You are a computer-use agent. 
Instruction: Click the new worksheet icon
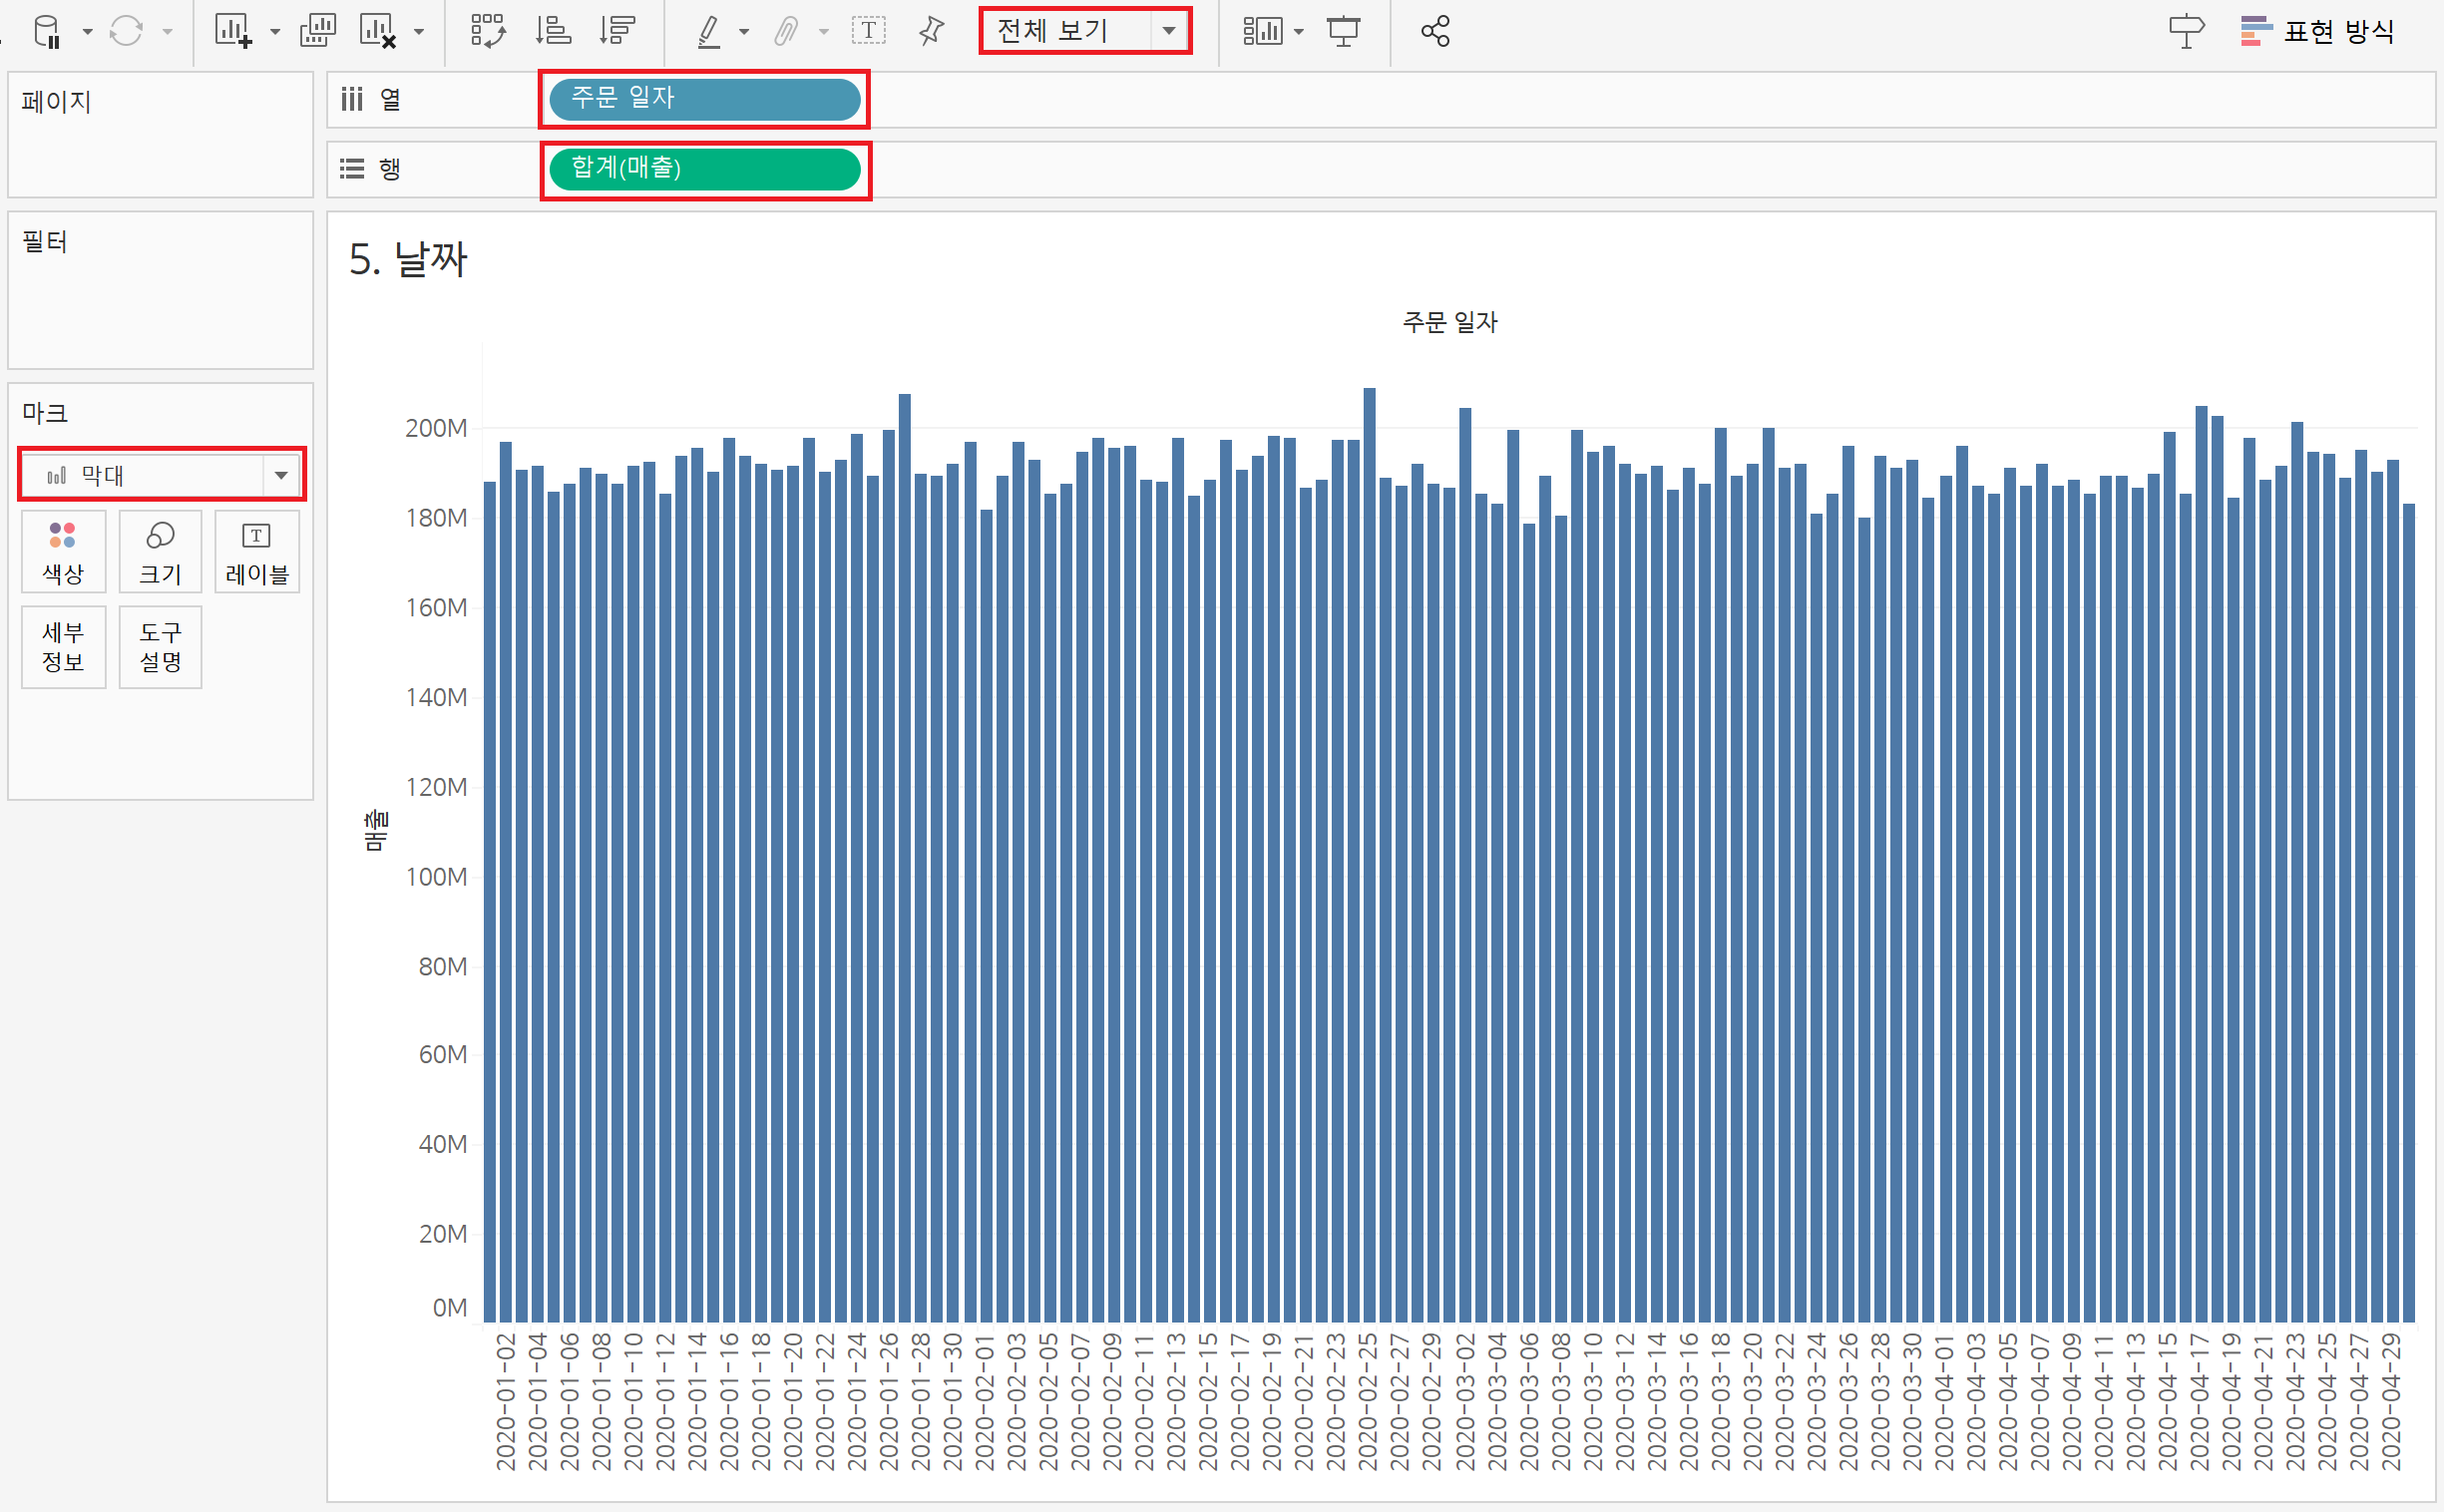click(x=232, y=31)
